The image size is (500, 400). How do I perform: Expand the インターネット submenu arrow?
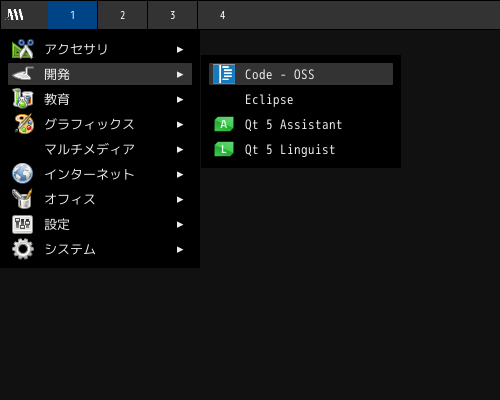click(x=180, y=175)
